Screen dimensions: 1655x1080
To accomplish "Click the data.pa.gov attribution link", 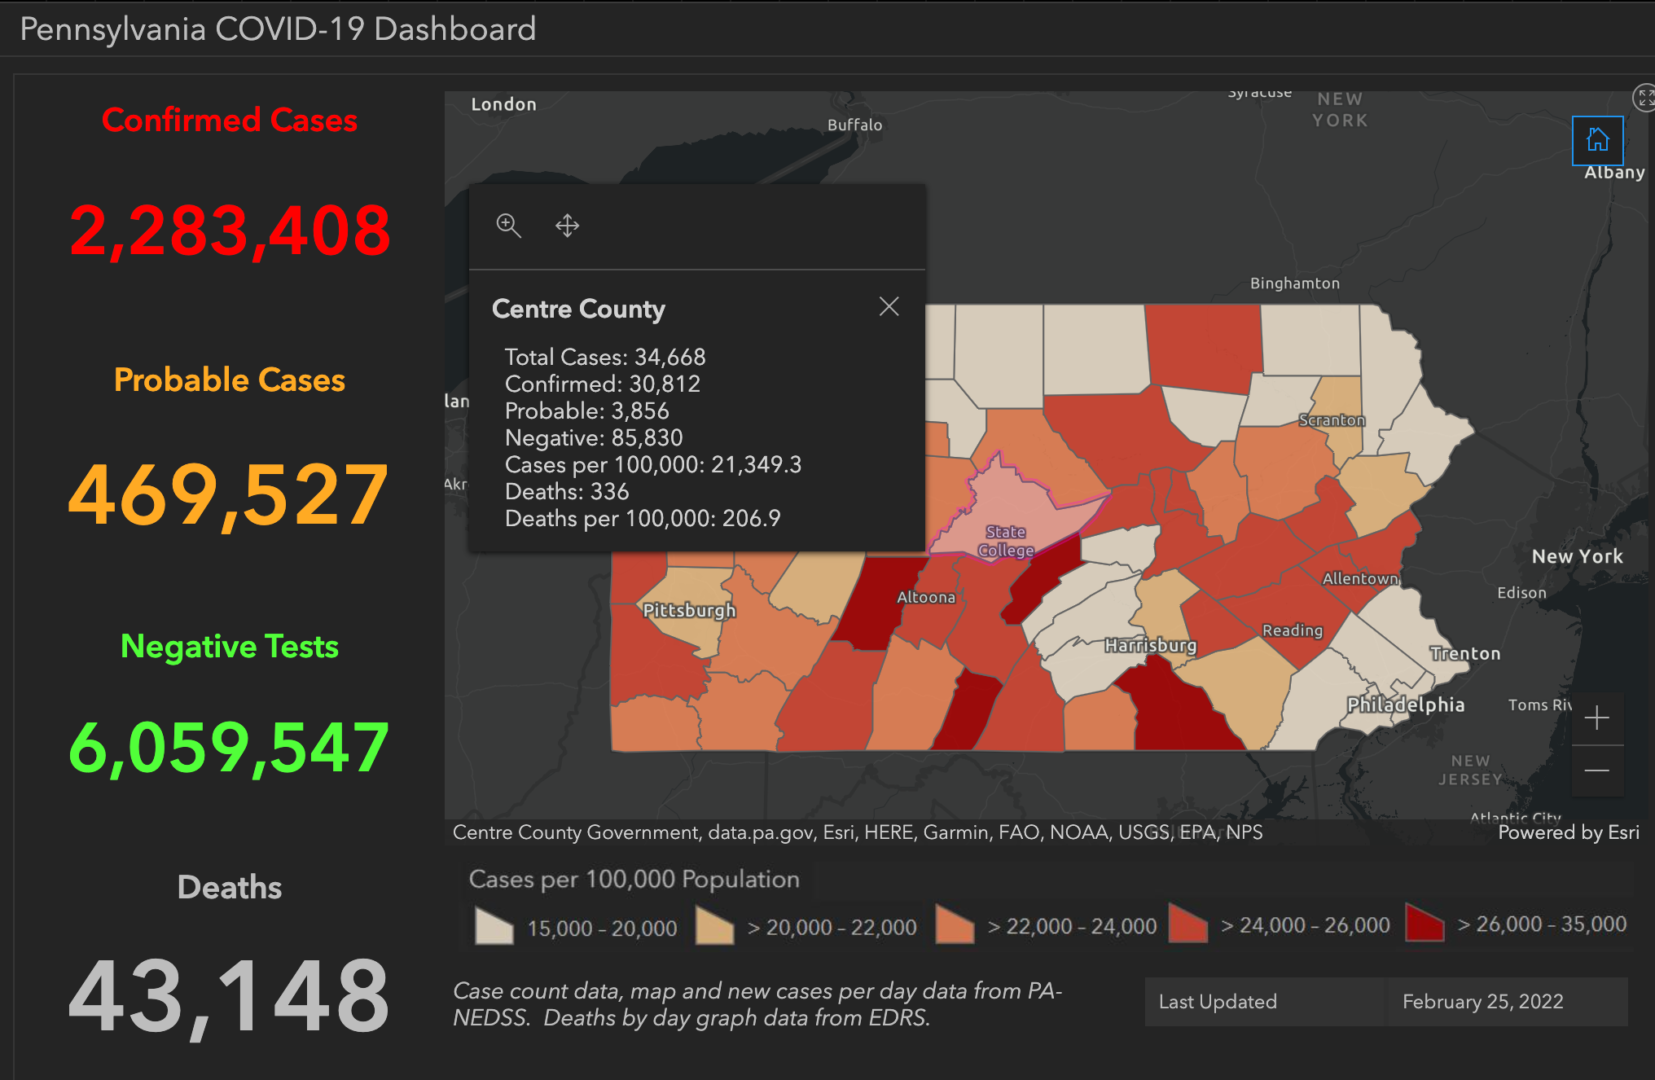I will coord(760,832).
